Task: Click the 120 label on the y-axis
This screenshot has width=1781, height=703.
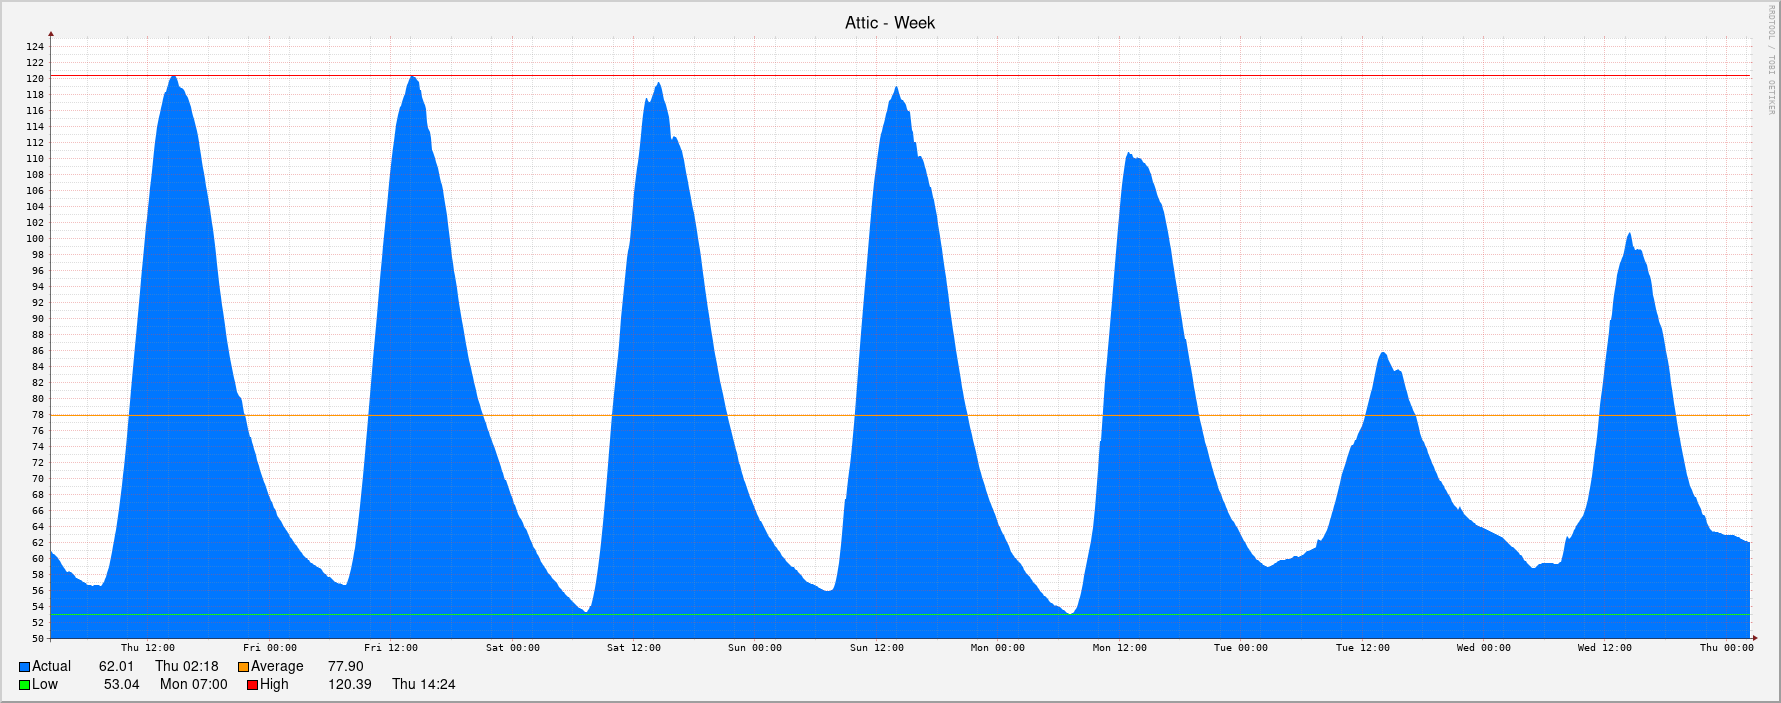Action: (35, 79)
